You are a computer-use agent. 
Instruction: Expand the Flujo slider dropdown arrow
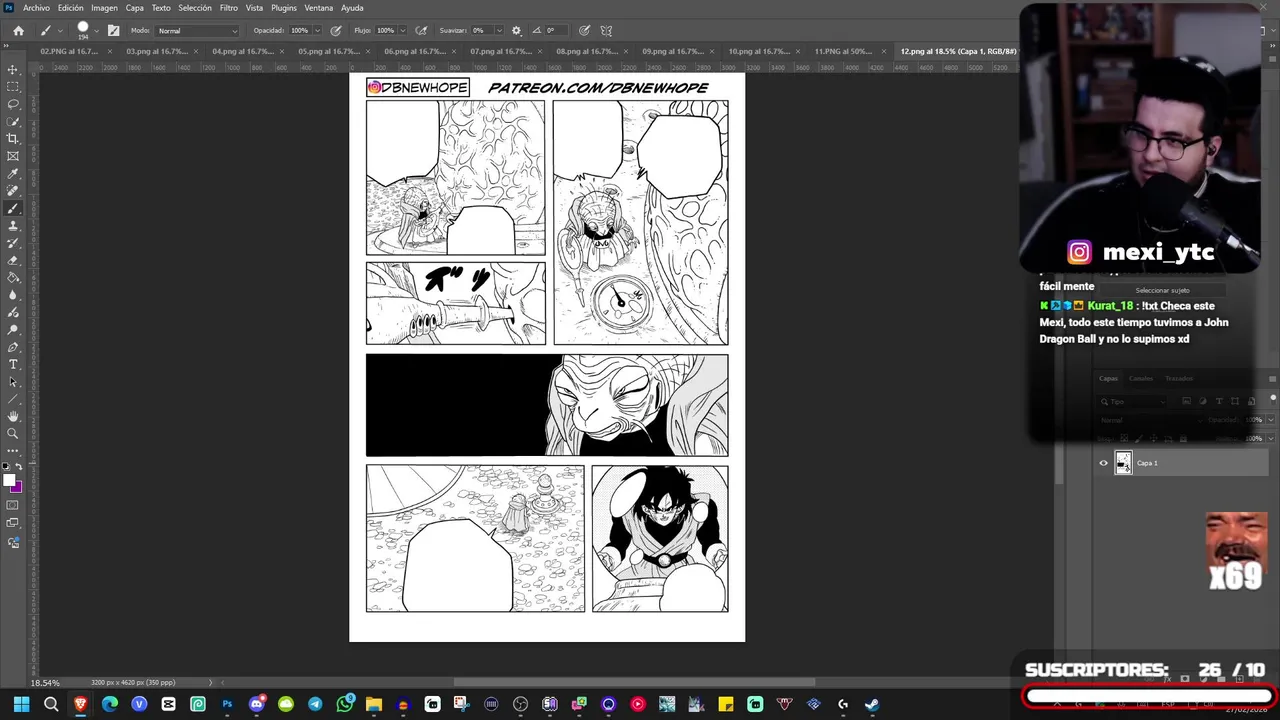click(x=403, y=31)
